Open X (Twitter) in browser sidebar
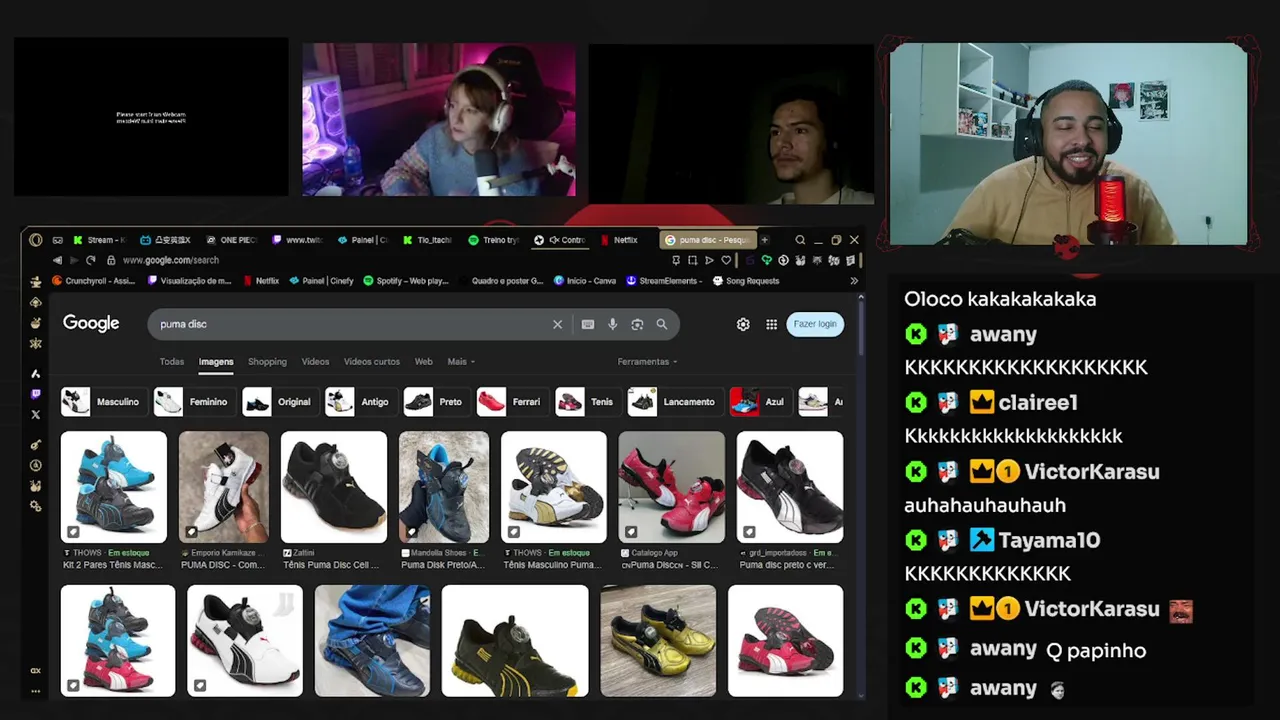Image resolution: width=1280 pixels, height=720 pixels. (36, 414)
